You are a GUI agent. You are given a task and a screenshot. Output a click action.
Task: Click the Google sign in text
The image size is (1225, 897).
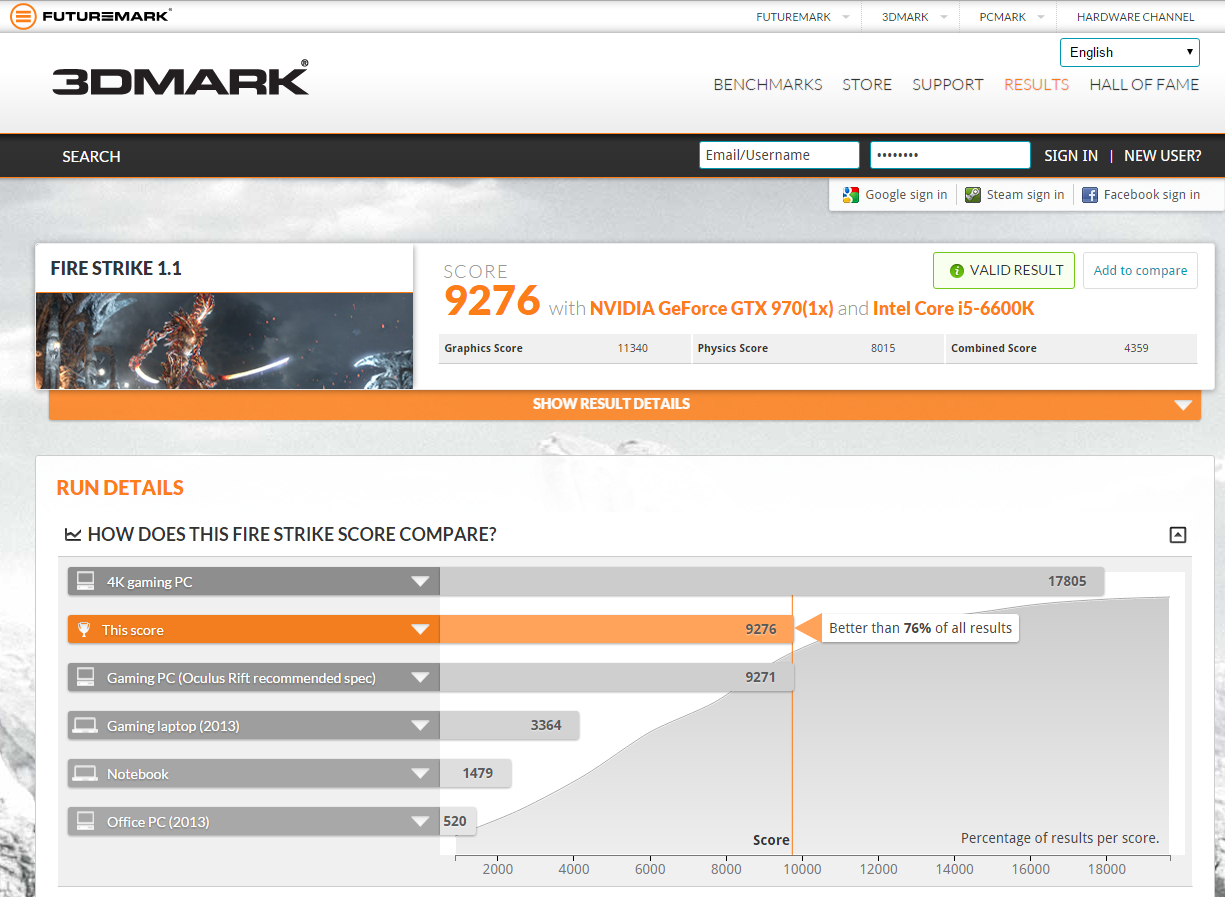pyautogui.click(x=906, y=195)
